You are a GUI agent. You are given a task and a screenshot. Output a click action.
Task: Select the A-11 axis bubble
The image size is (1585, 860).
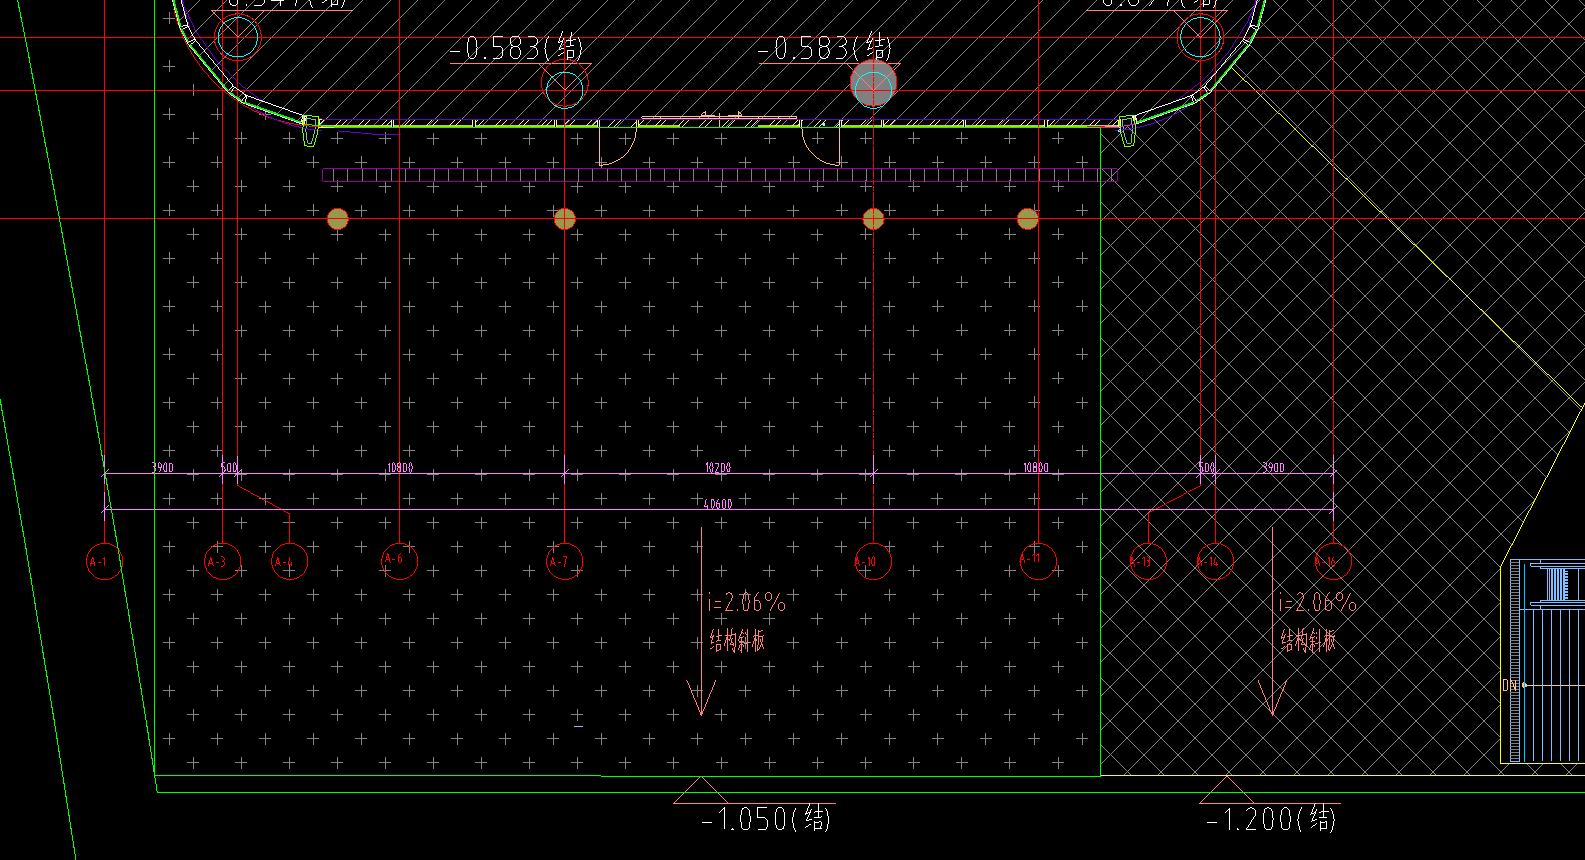1038,560
